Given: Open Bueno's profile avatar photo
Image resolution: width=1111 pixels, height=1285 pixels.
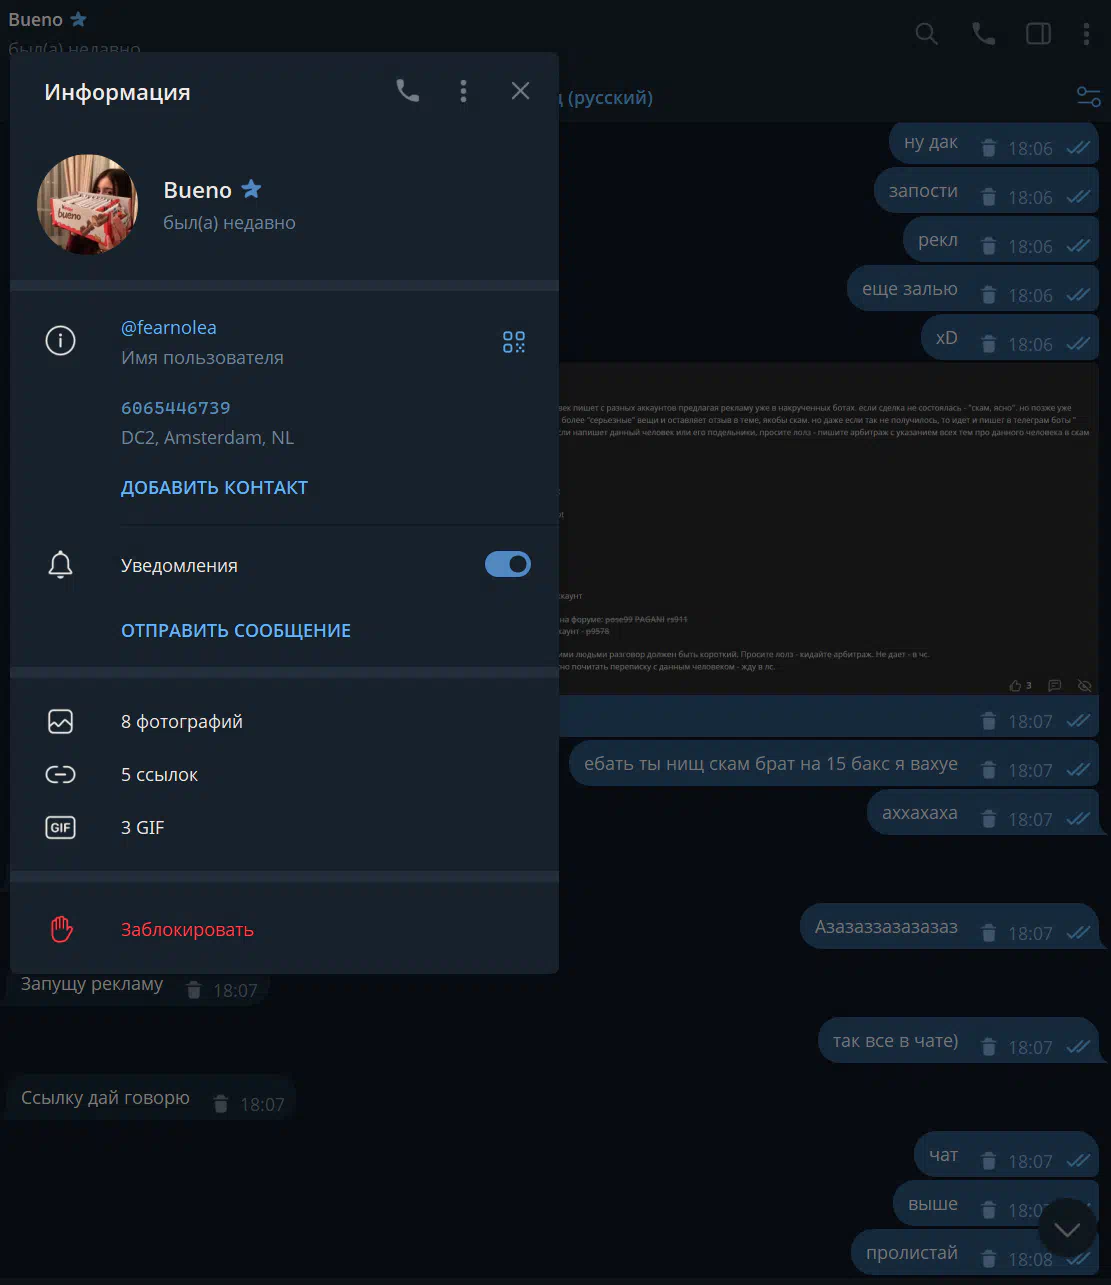Looking at the screenshot, I should click(88, 204).
